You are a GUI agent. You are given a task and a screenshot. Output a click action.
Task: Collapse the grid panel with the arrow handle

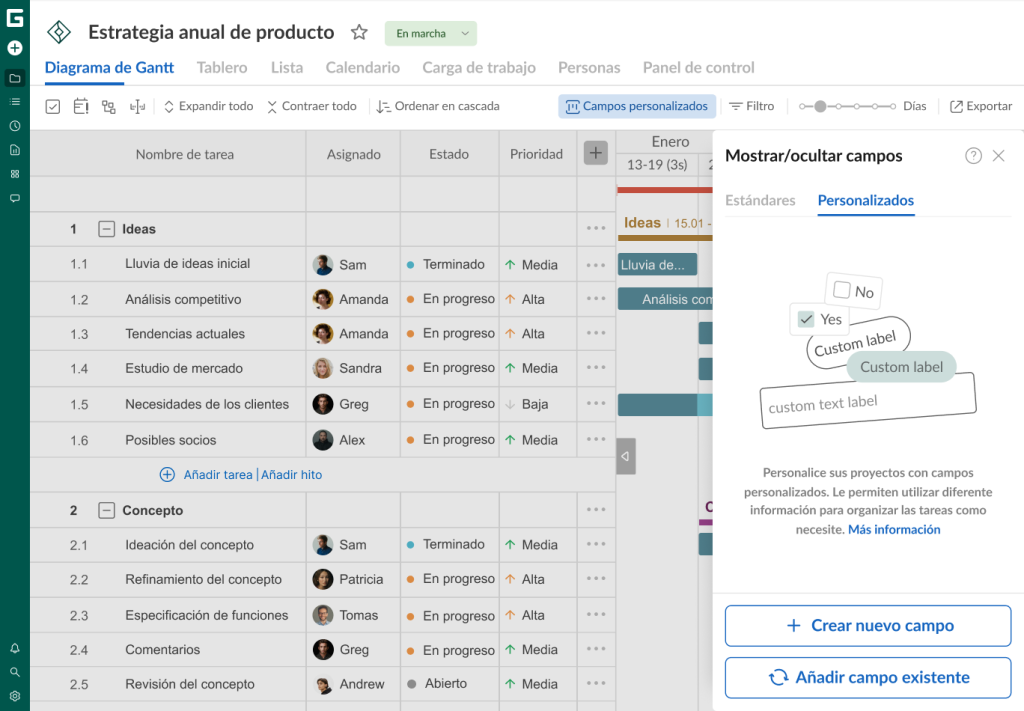click(x=626, y=456)
